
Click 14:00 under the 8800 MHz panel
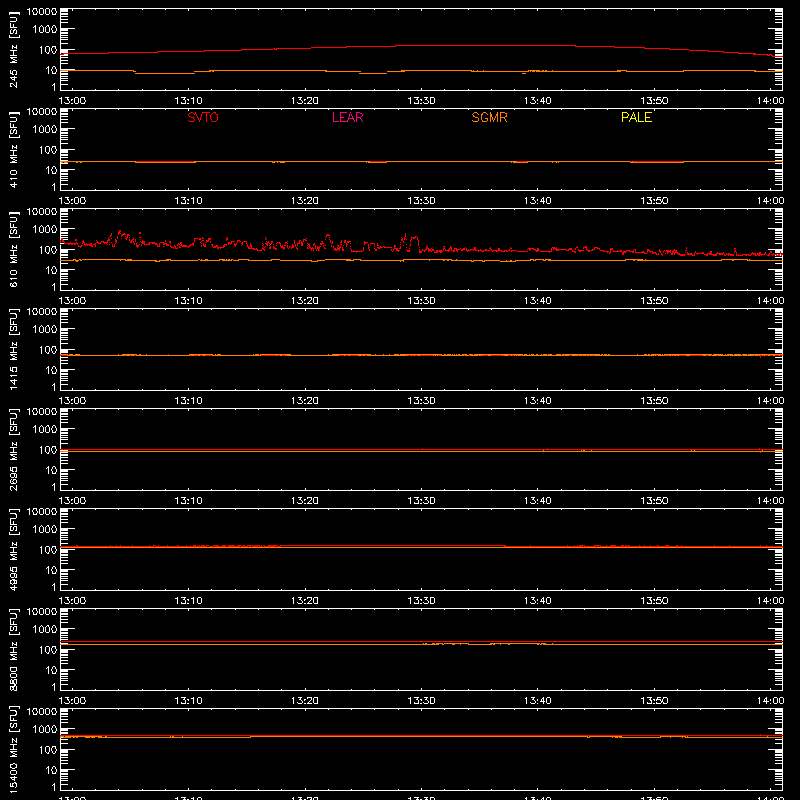pyautogui.click(x=770, y=701)
